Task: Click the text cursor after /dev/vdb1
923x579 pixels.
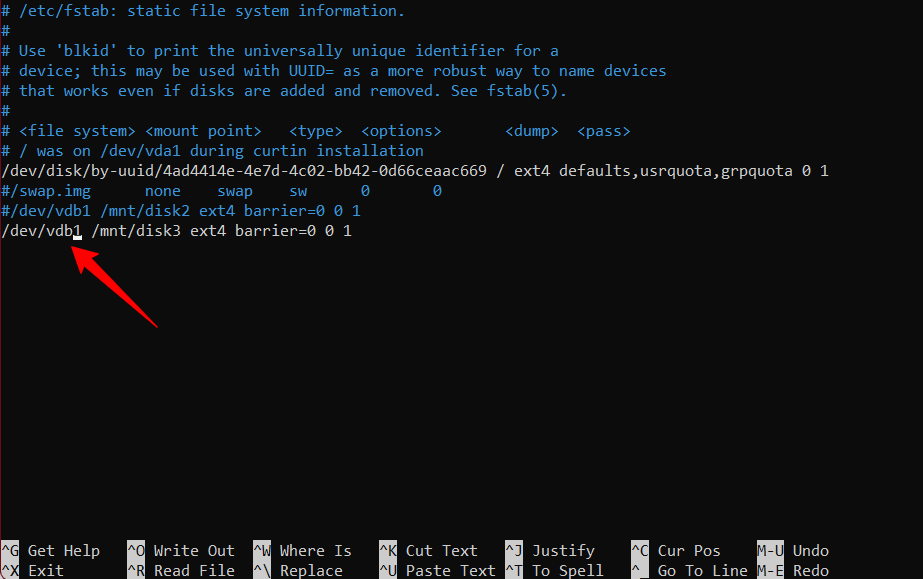Action: pos(77,231)
